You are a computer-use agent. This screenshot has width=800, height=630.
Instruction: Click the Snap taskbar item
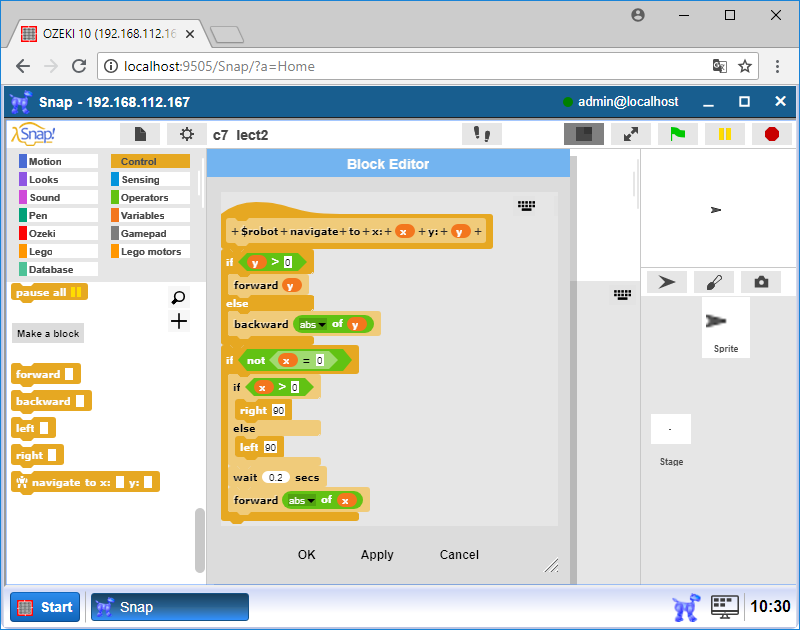coord(170,607)
